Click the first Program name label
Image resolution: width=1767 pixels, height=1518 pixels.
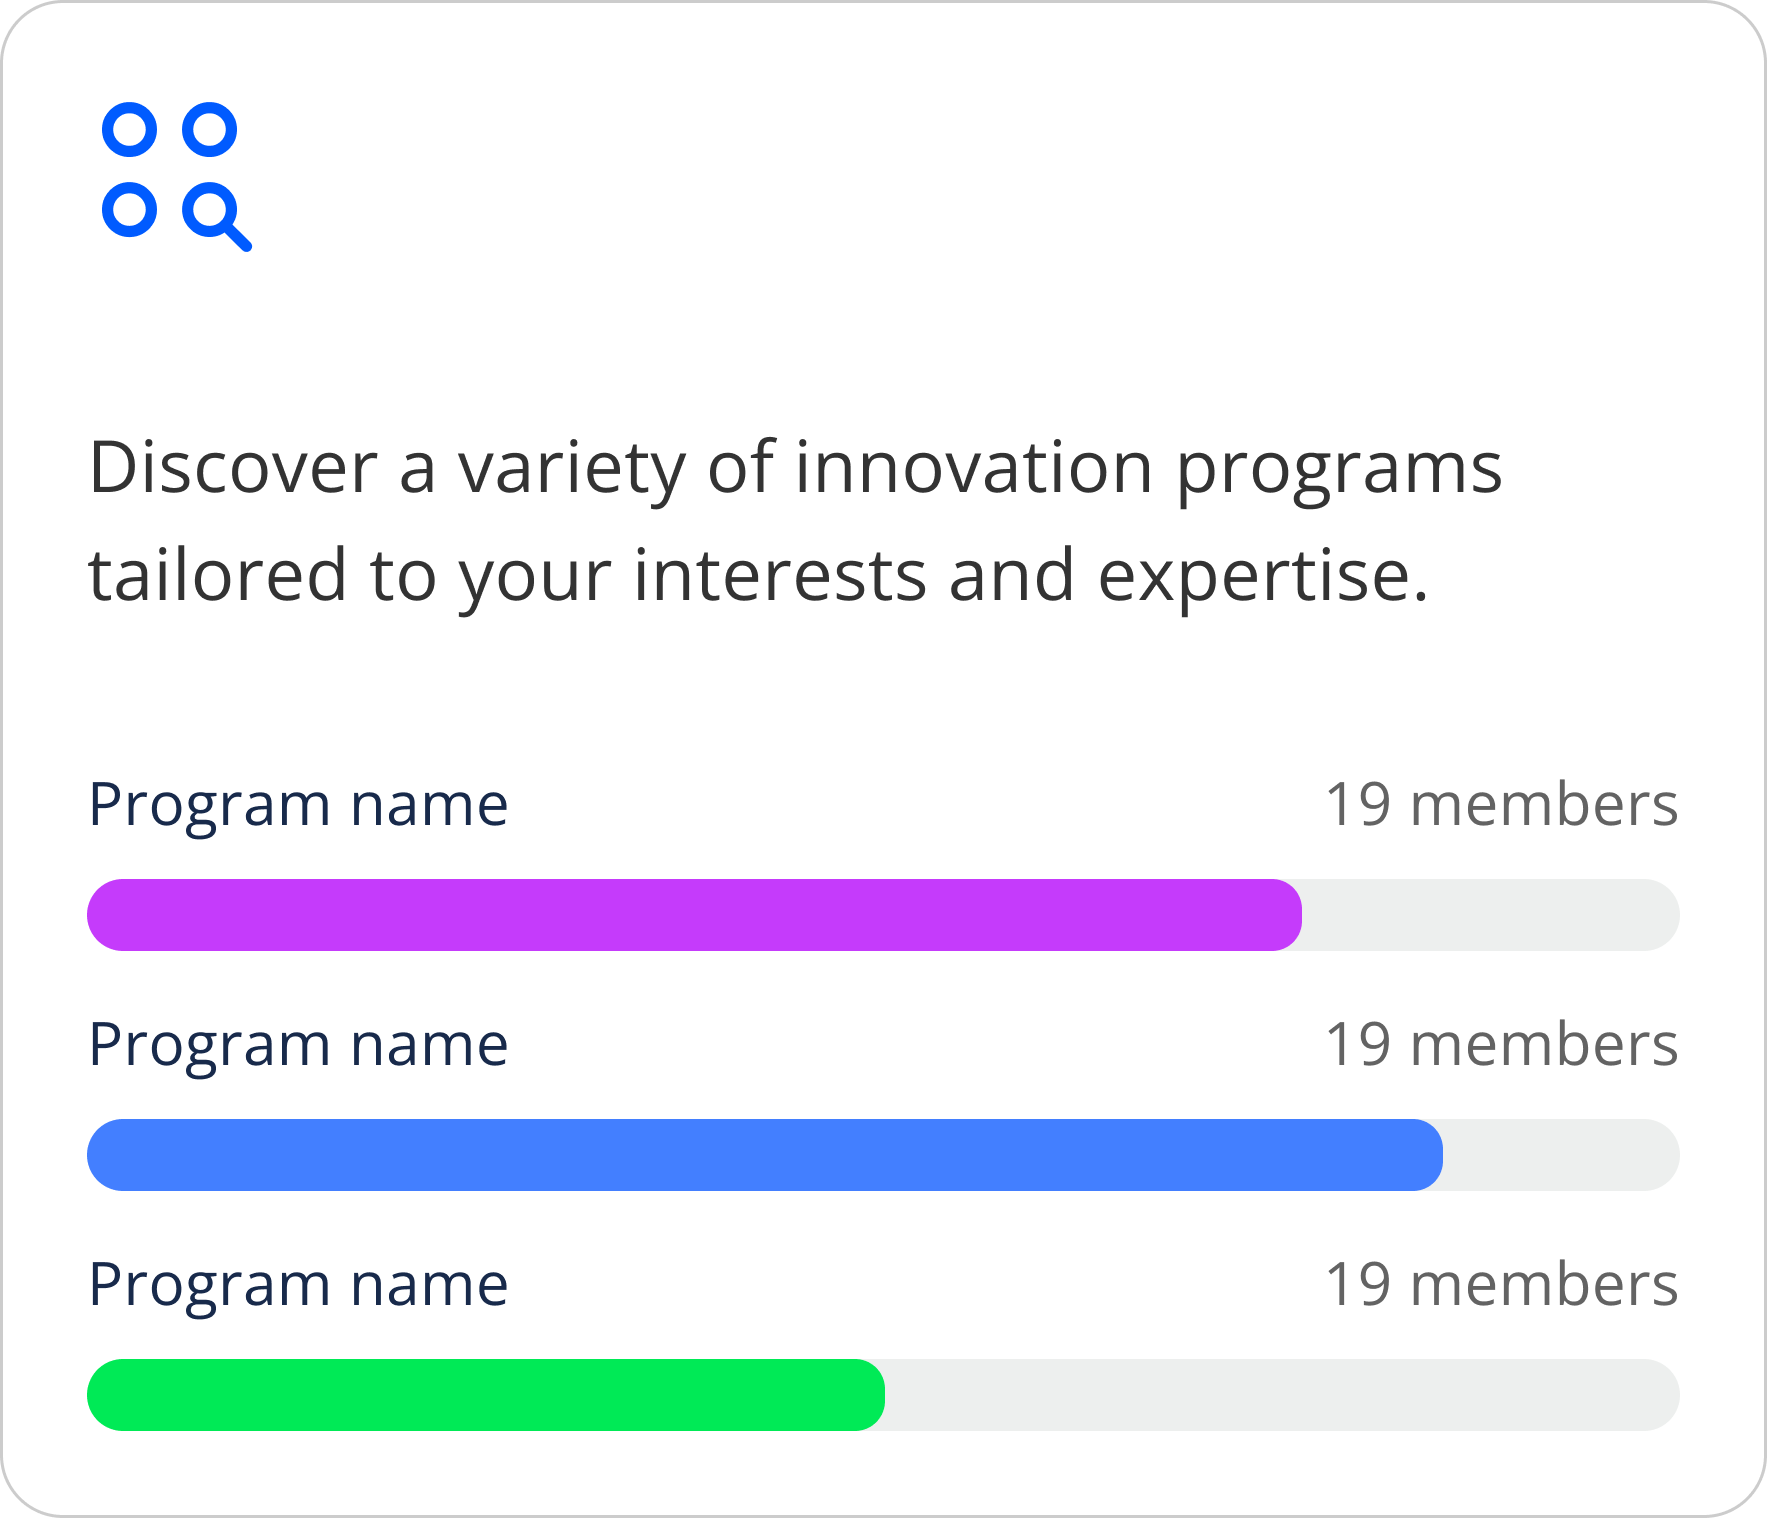(298, 803)
